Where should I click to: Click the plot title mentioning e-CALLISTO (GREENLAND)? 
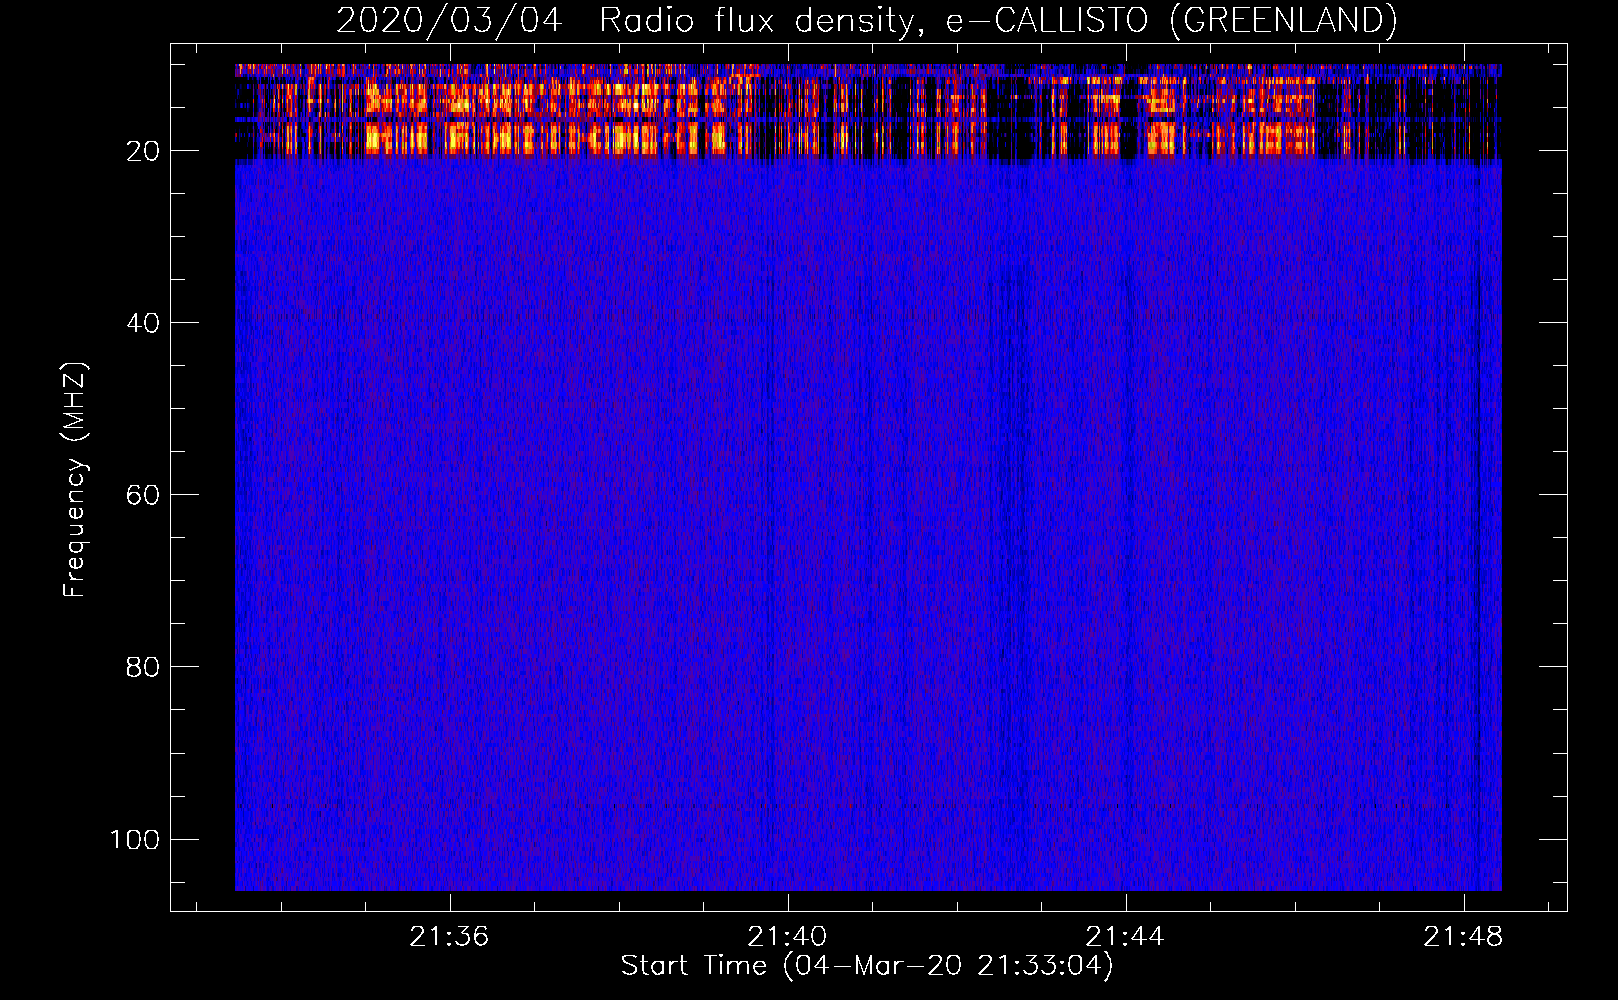tap(866, 20)
